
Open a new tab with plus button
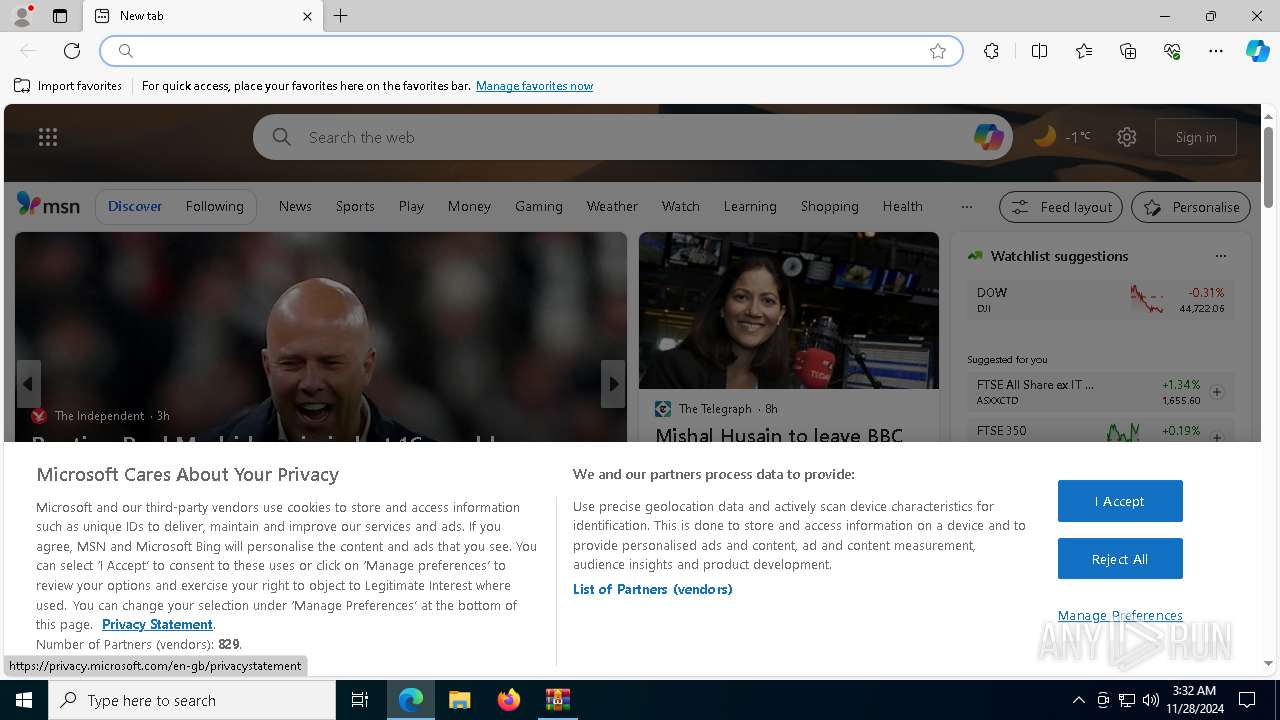pos(341,16)
